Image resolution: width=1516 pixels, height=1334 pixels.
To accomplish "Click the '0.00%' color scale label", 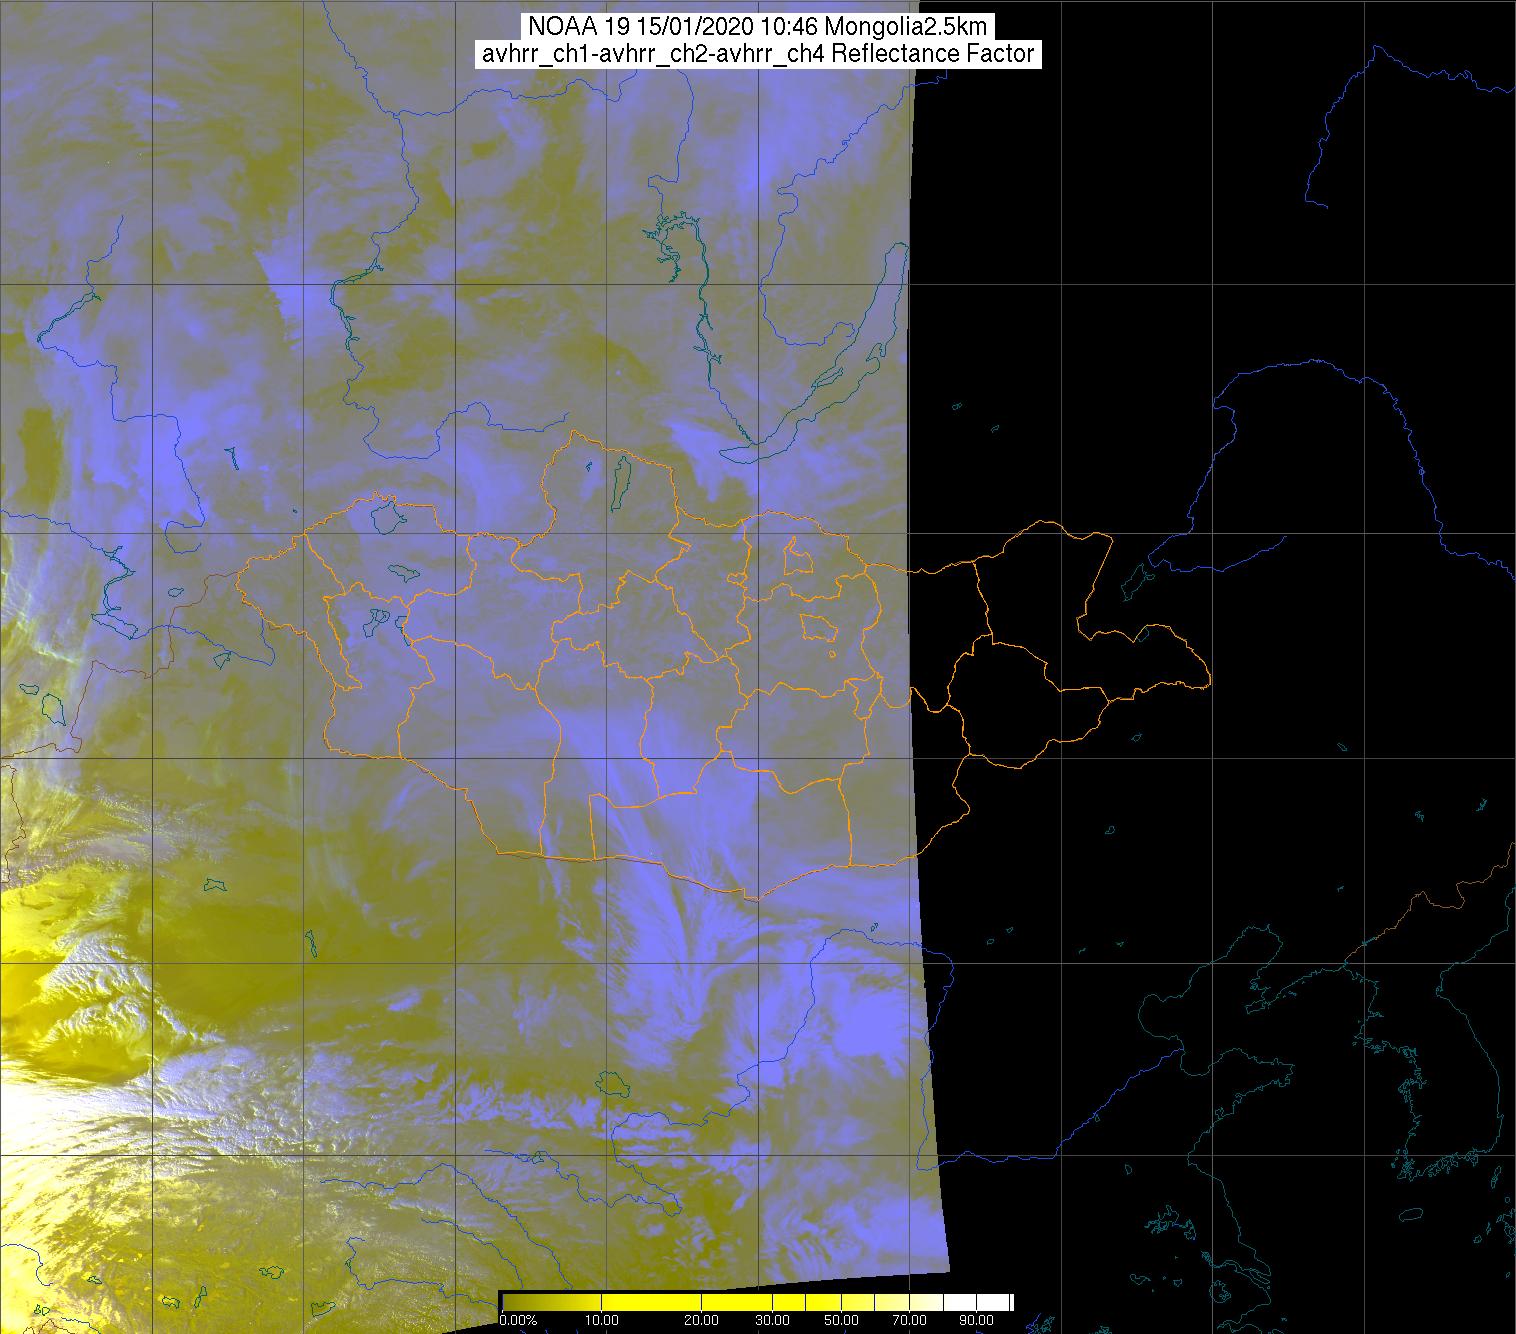I will coord(518,1320).
